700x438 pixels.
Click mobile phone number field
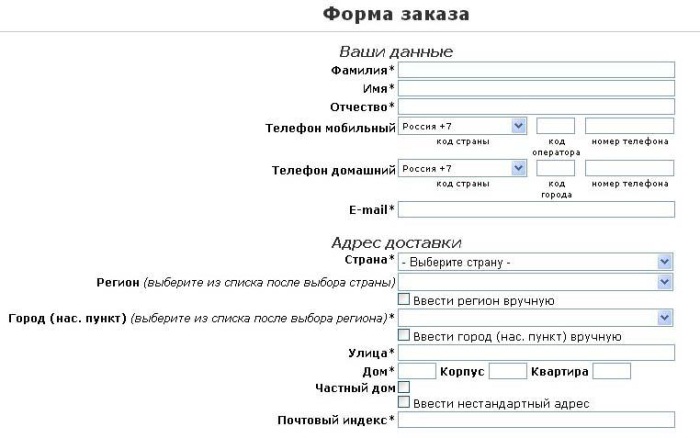pyautogui.click(x=629, y=126)
